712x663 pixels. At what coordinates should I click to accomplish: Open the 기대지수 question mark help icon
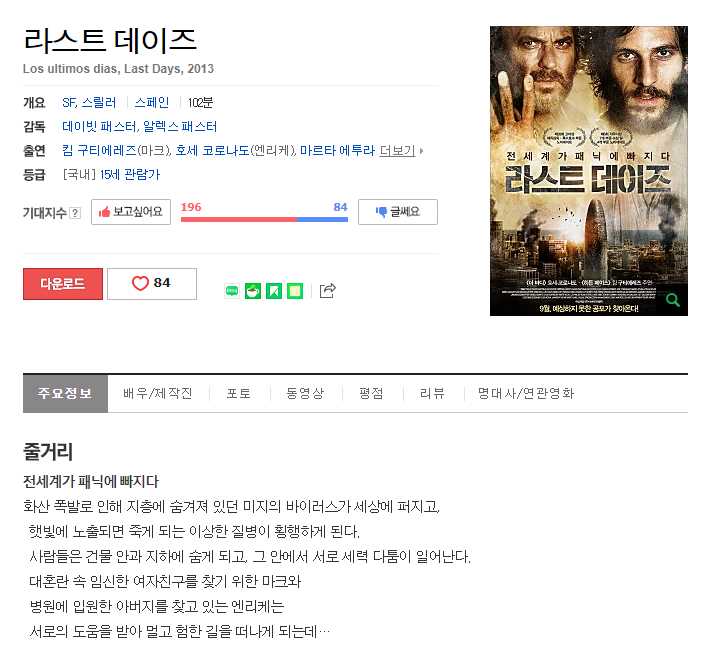tap(75, 213)
